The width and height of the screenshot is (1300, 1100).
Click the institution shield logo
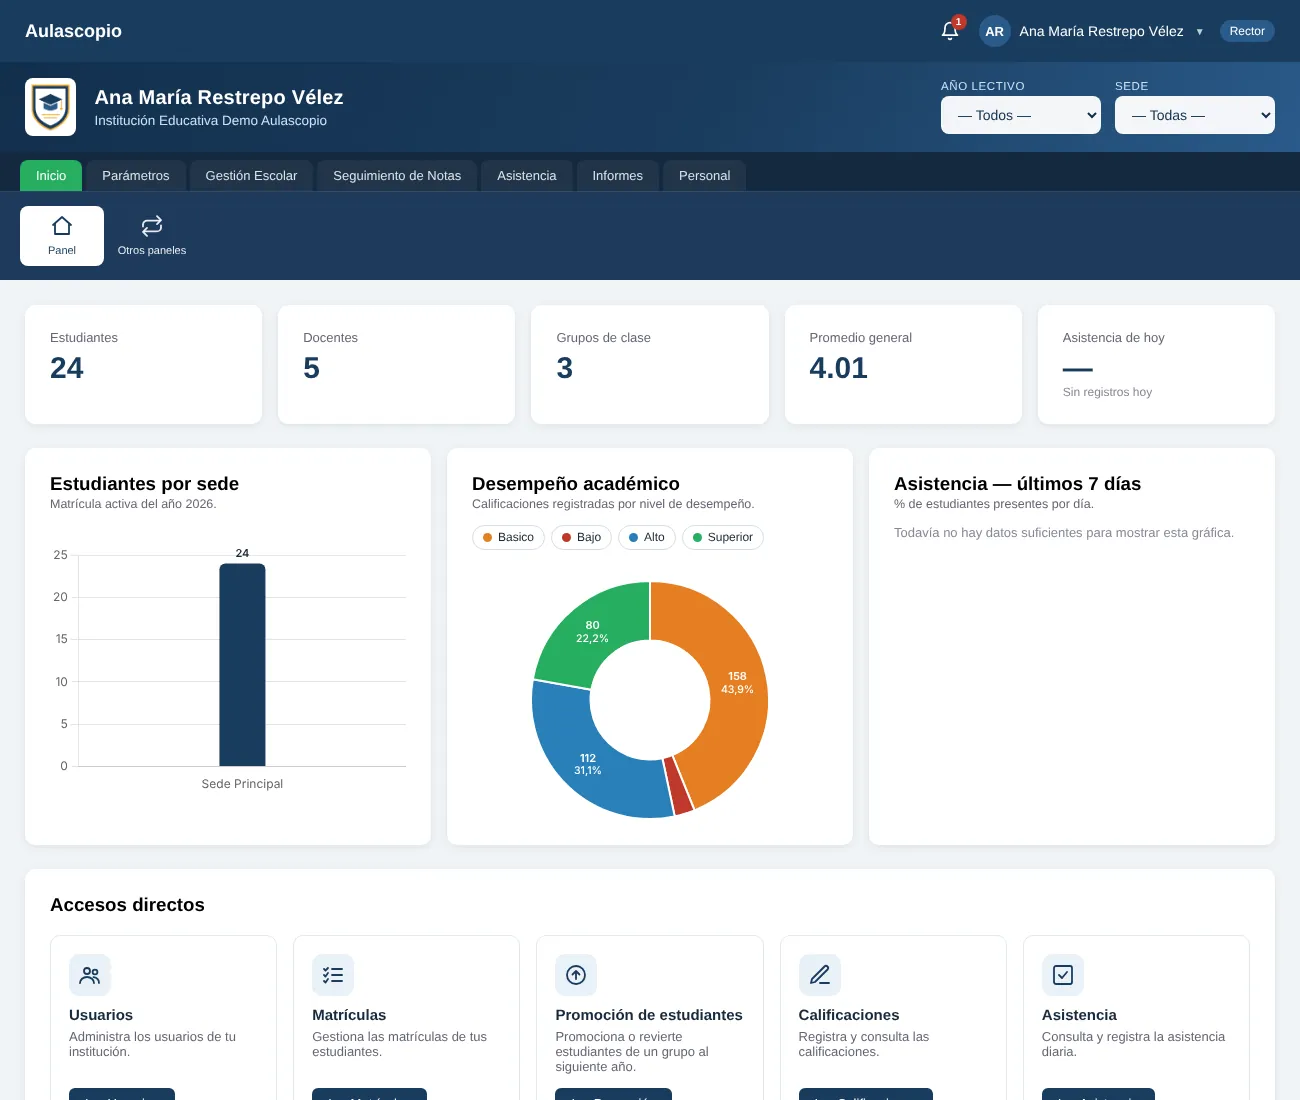pyautogui.click(x=50, y=107)
